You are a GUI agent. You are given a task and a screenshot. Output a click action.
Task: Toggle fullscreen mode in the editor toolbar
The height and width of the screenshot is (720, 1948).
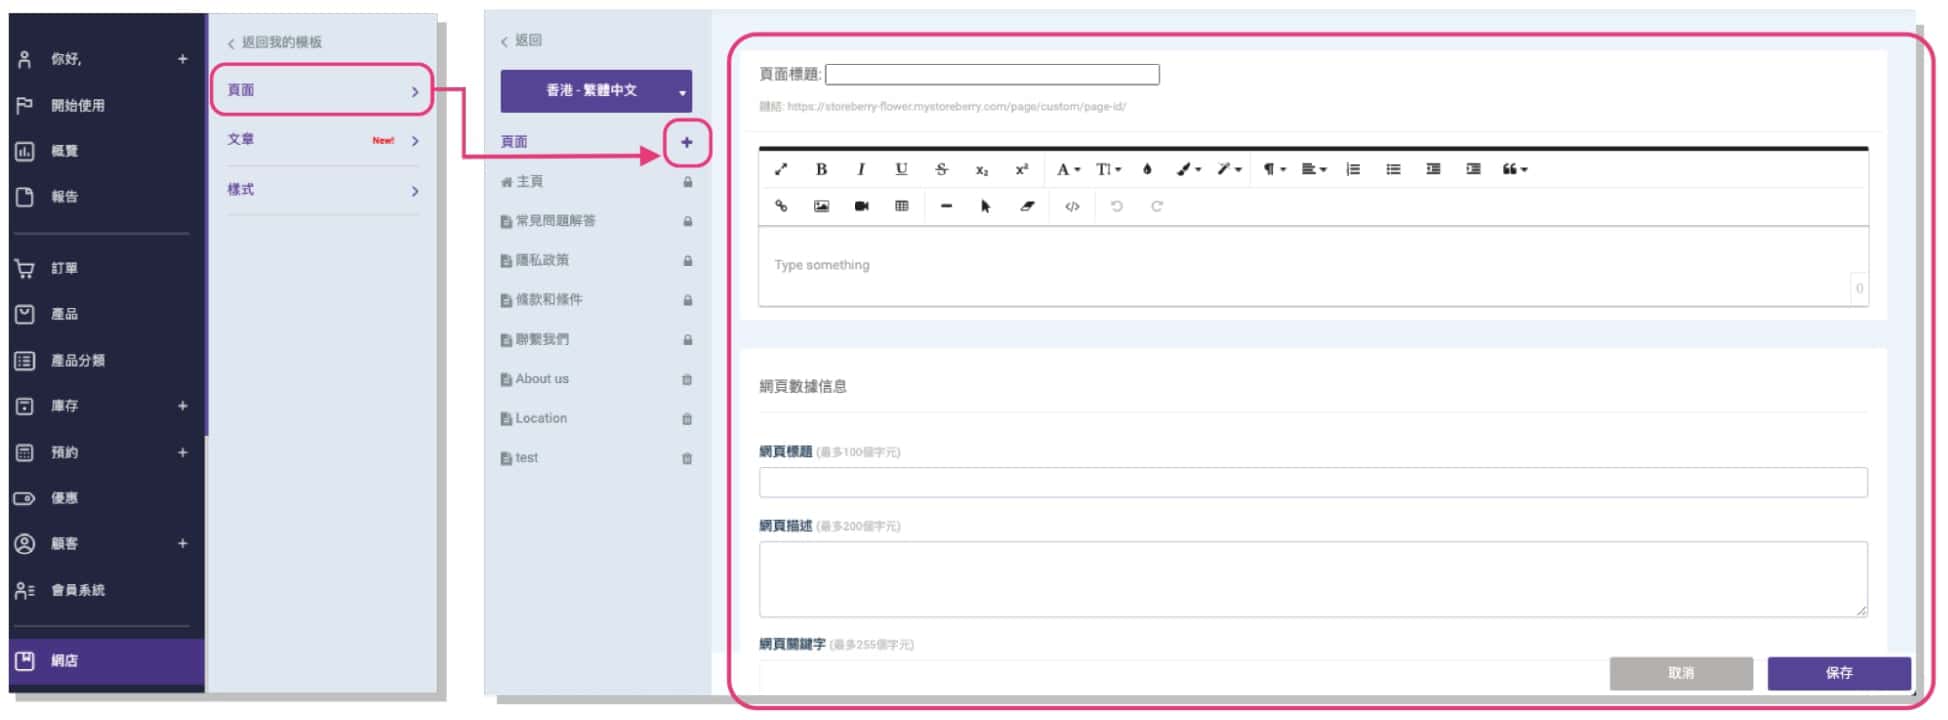pos(781,169)
